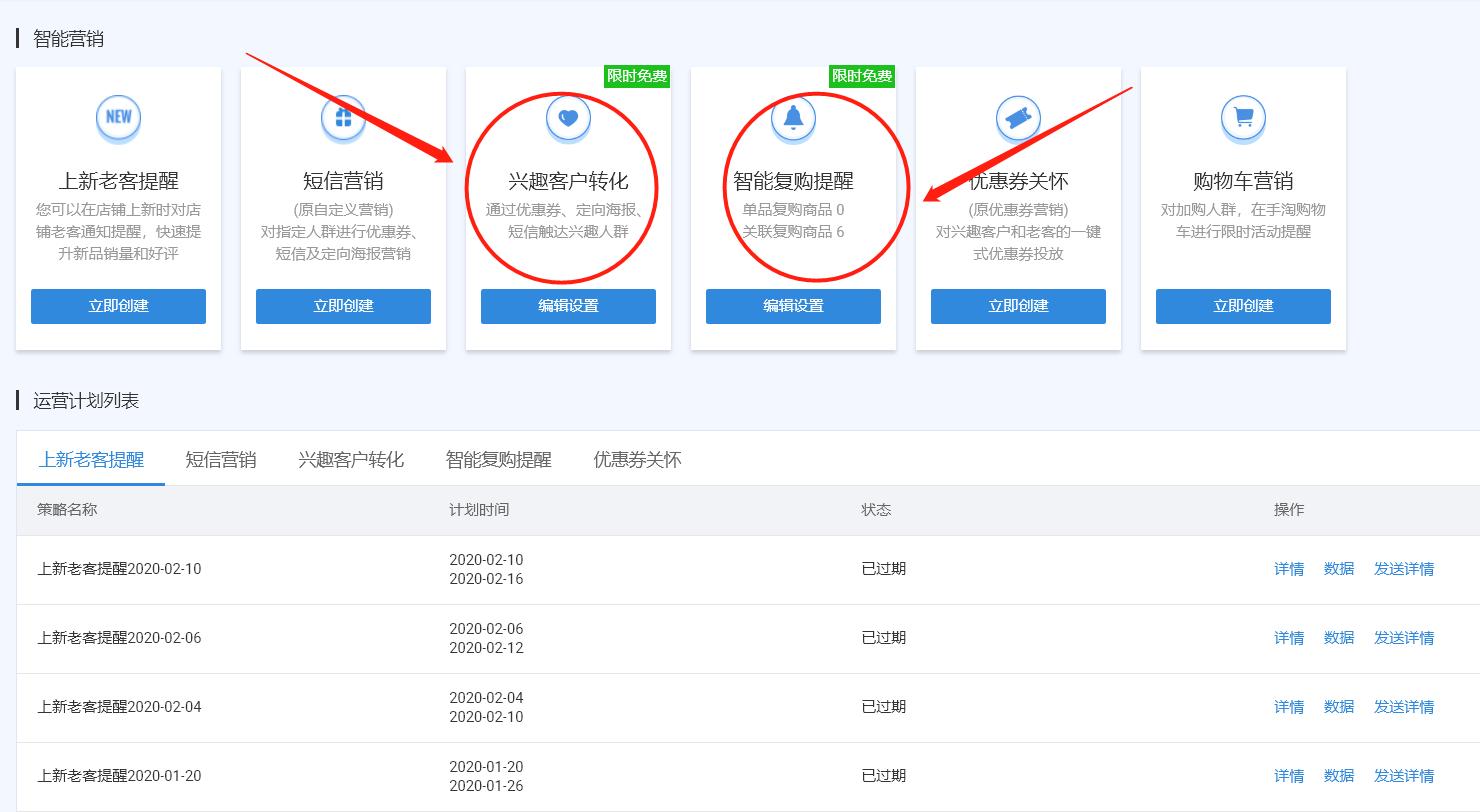Screen dimensions: 1480x812
Task: Click the 单品复购商品 0 text
Action: (x=793, y=210)
